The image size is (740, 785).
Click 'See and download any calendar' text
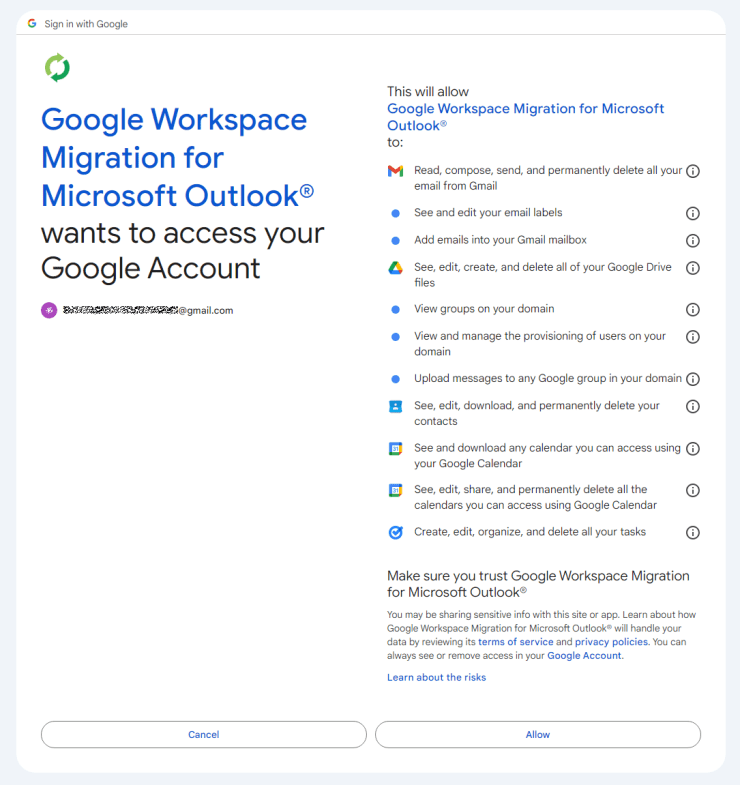547,455
